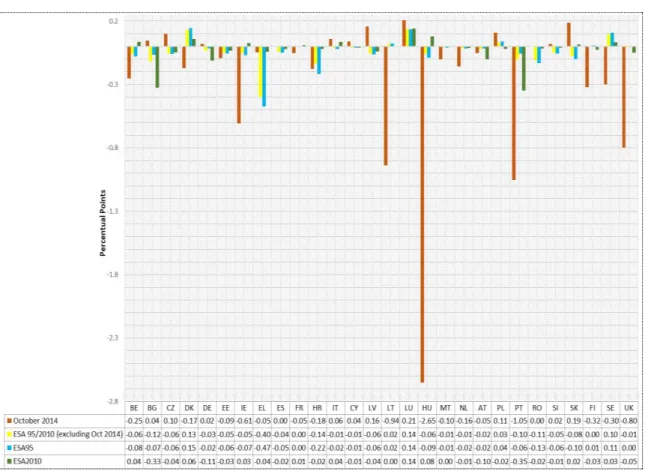Click the -0.3 y-axis label
The height and width of the screenshot is (471, 648).
click(113, 84)
